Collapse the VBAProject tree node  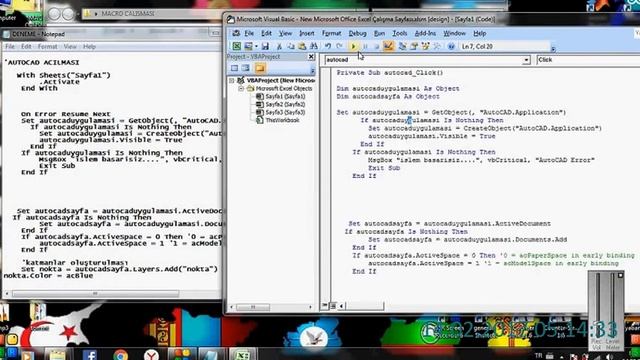pos(232,80)
